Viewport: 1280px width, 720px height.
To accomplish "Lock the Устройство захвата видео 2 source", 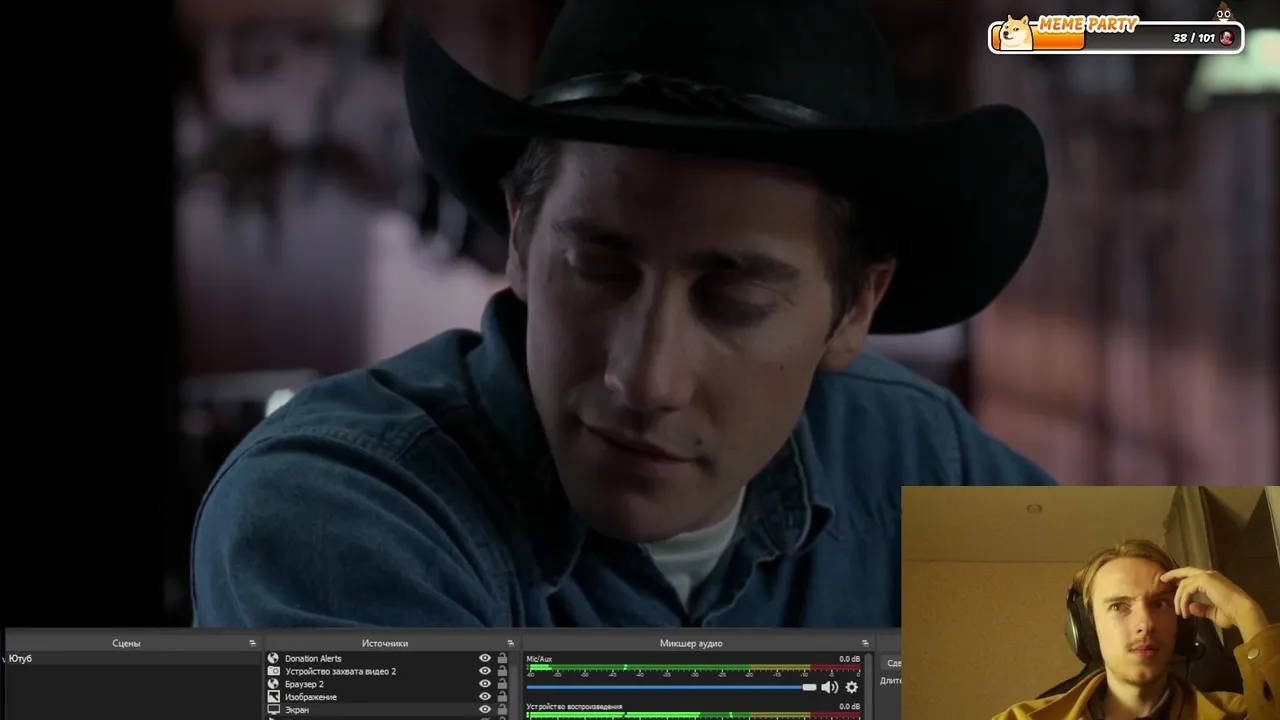I will [502, 671].
